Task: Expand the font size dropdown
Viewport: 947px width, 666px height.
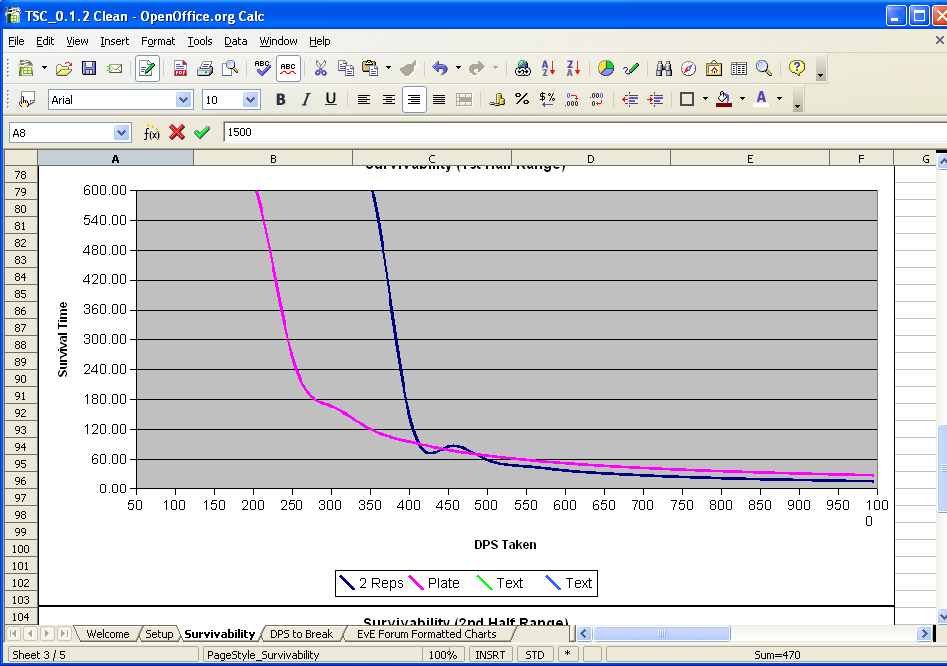Action: (x=250, y=100)
